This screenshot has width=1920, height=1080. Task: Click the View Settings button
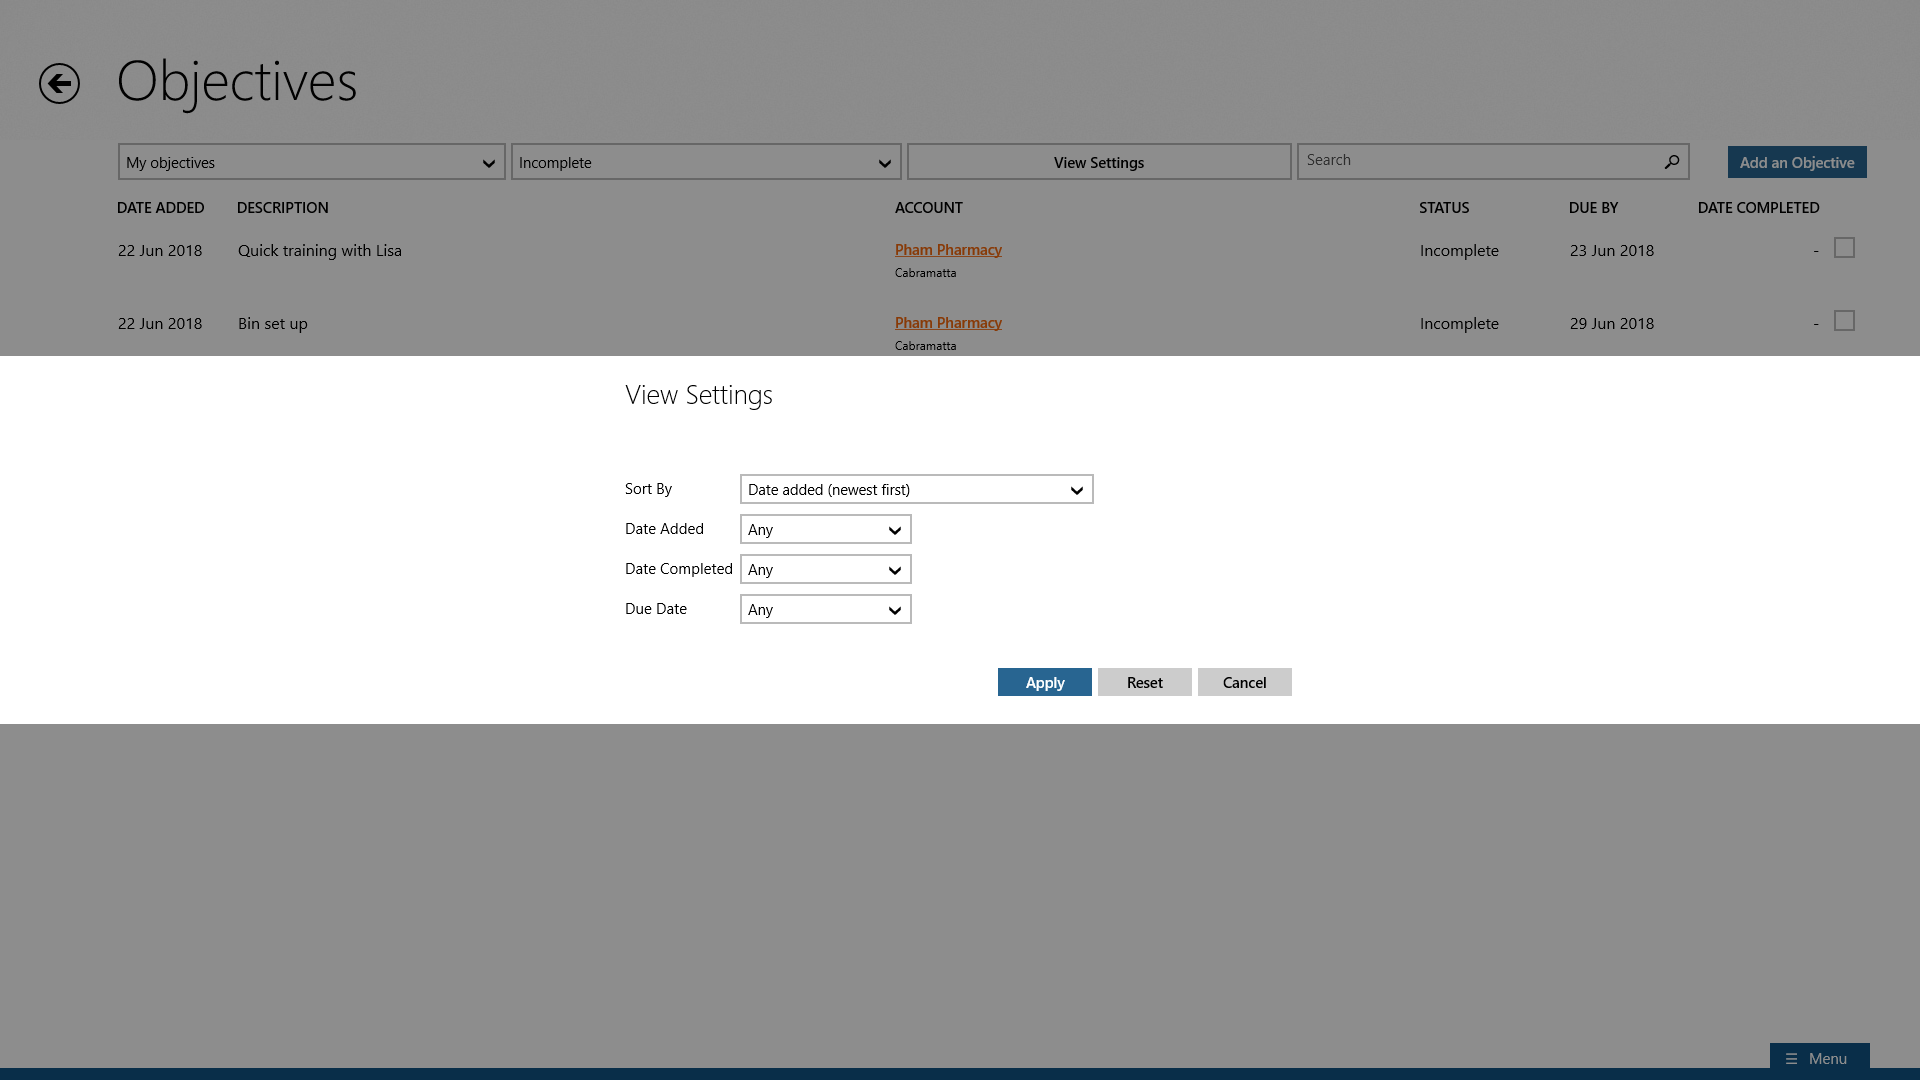[1098, 162]
